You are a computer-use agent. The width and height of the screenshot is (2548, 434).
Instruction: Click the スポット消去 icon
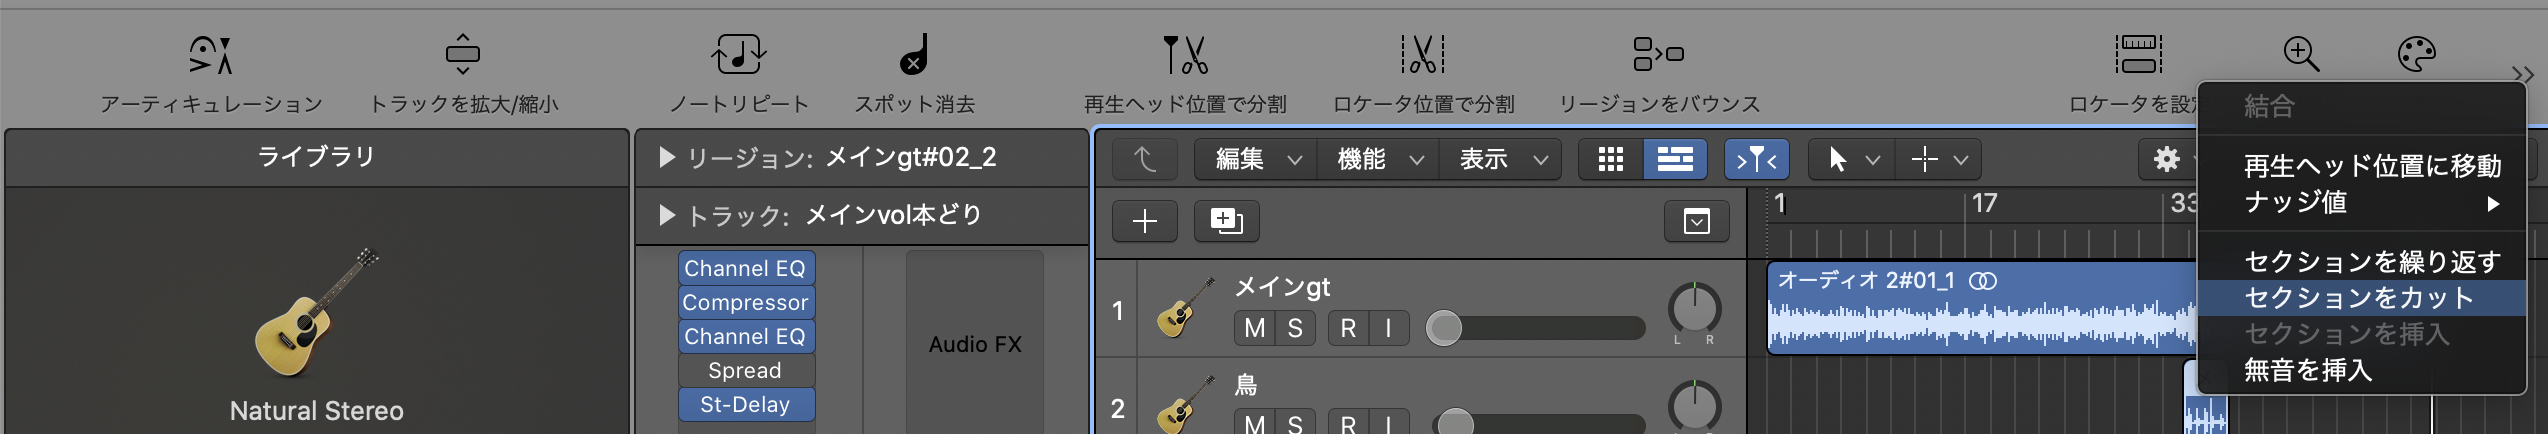(x=914, y=55)
